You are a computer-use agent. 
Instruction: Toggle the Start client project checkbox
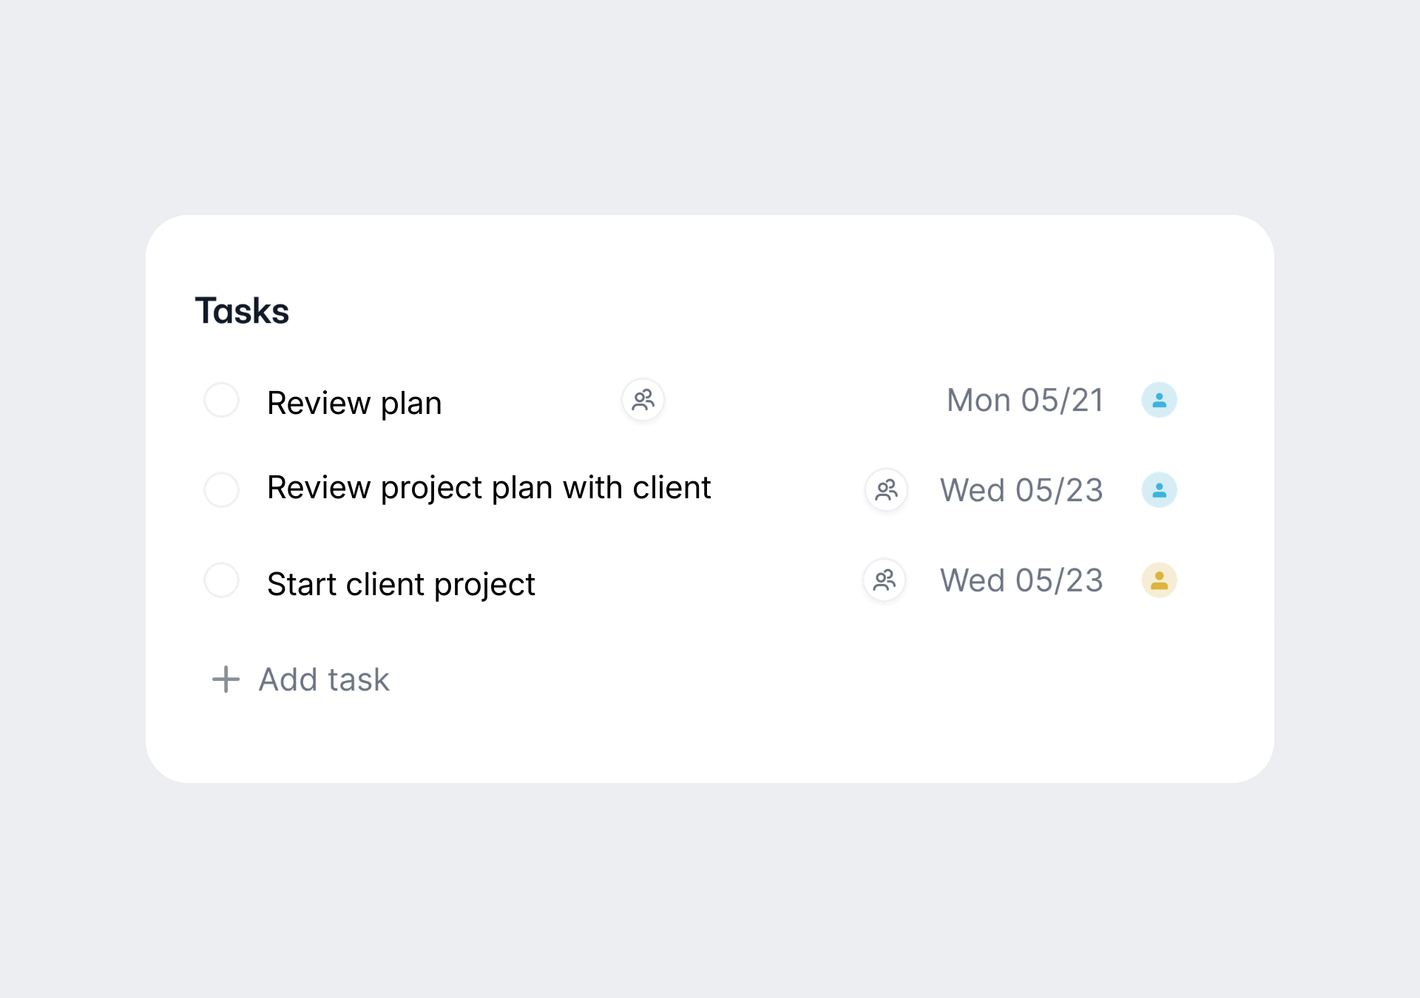tap(221, 580)
